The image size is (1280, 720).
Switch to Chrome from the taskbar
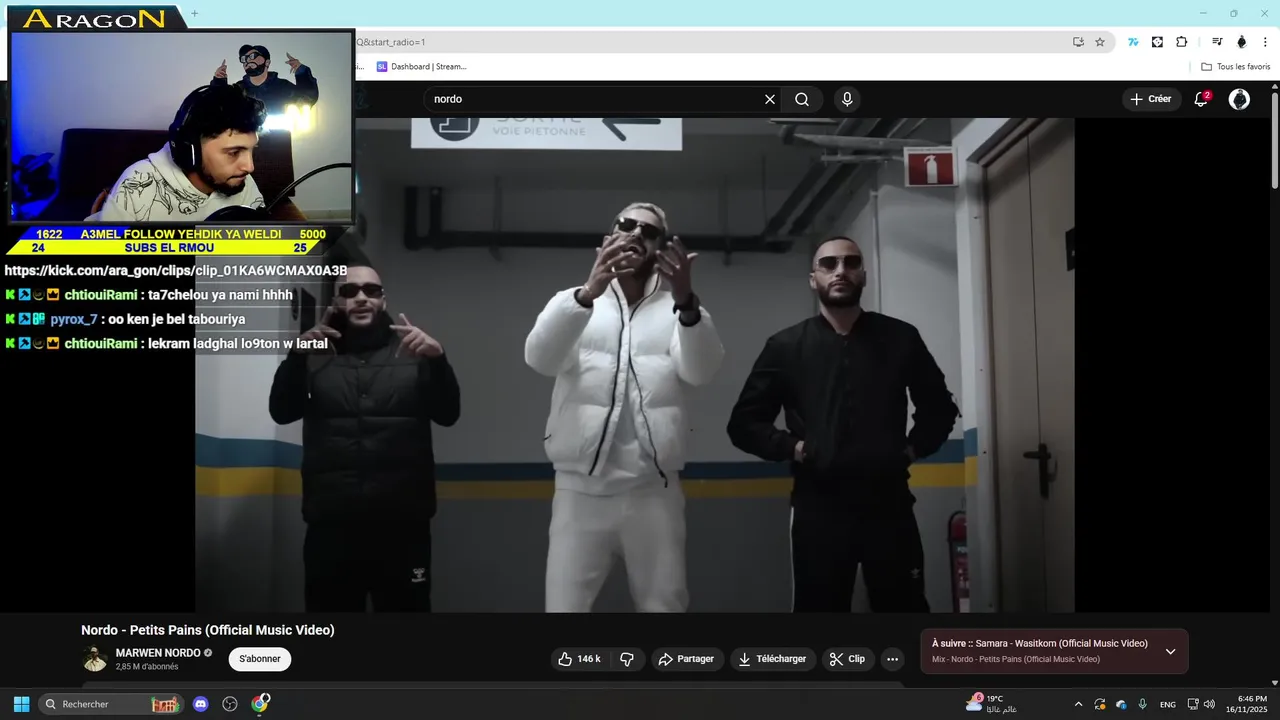coord(260,704)
